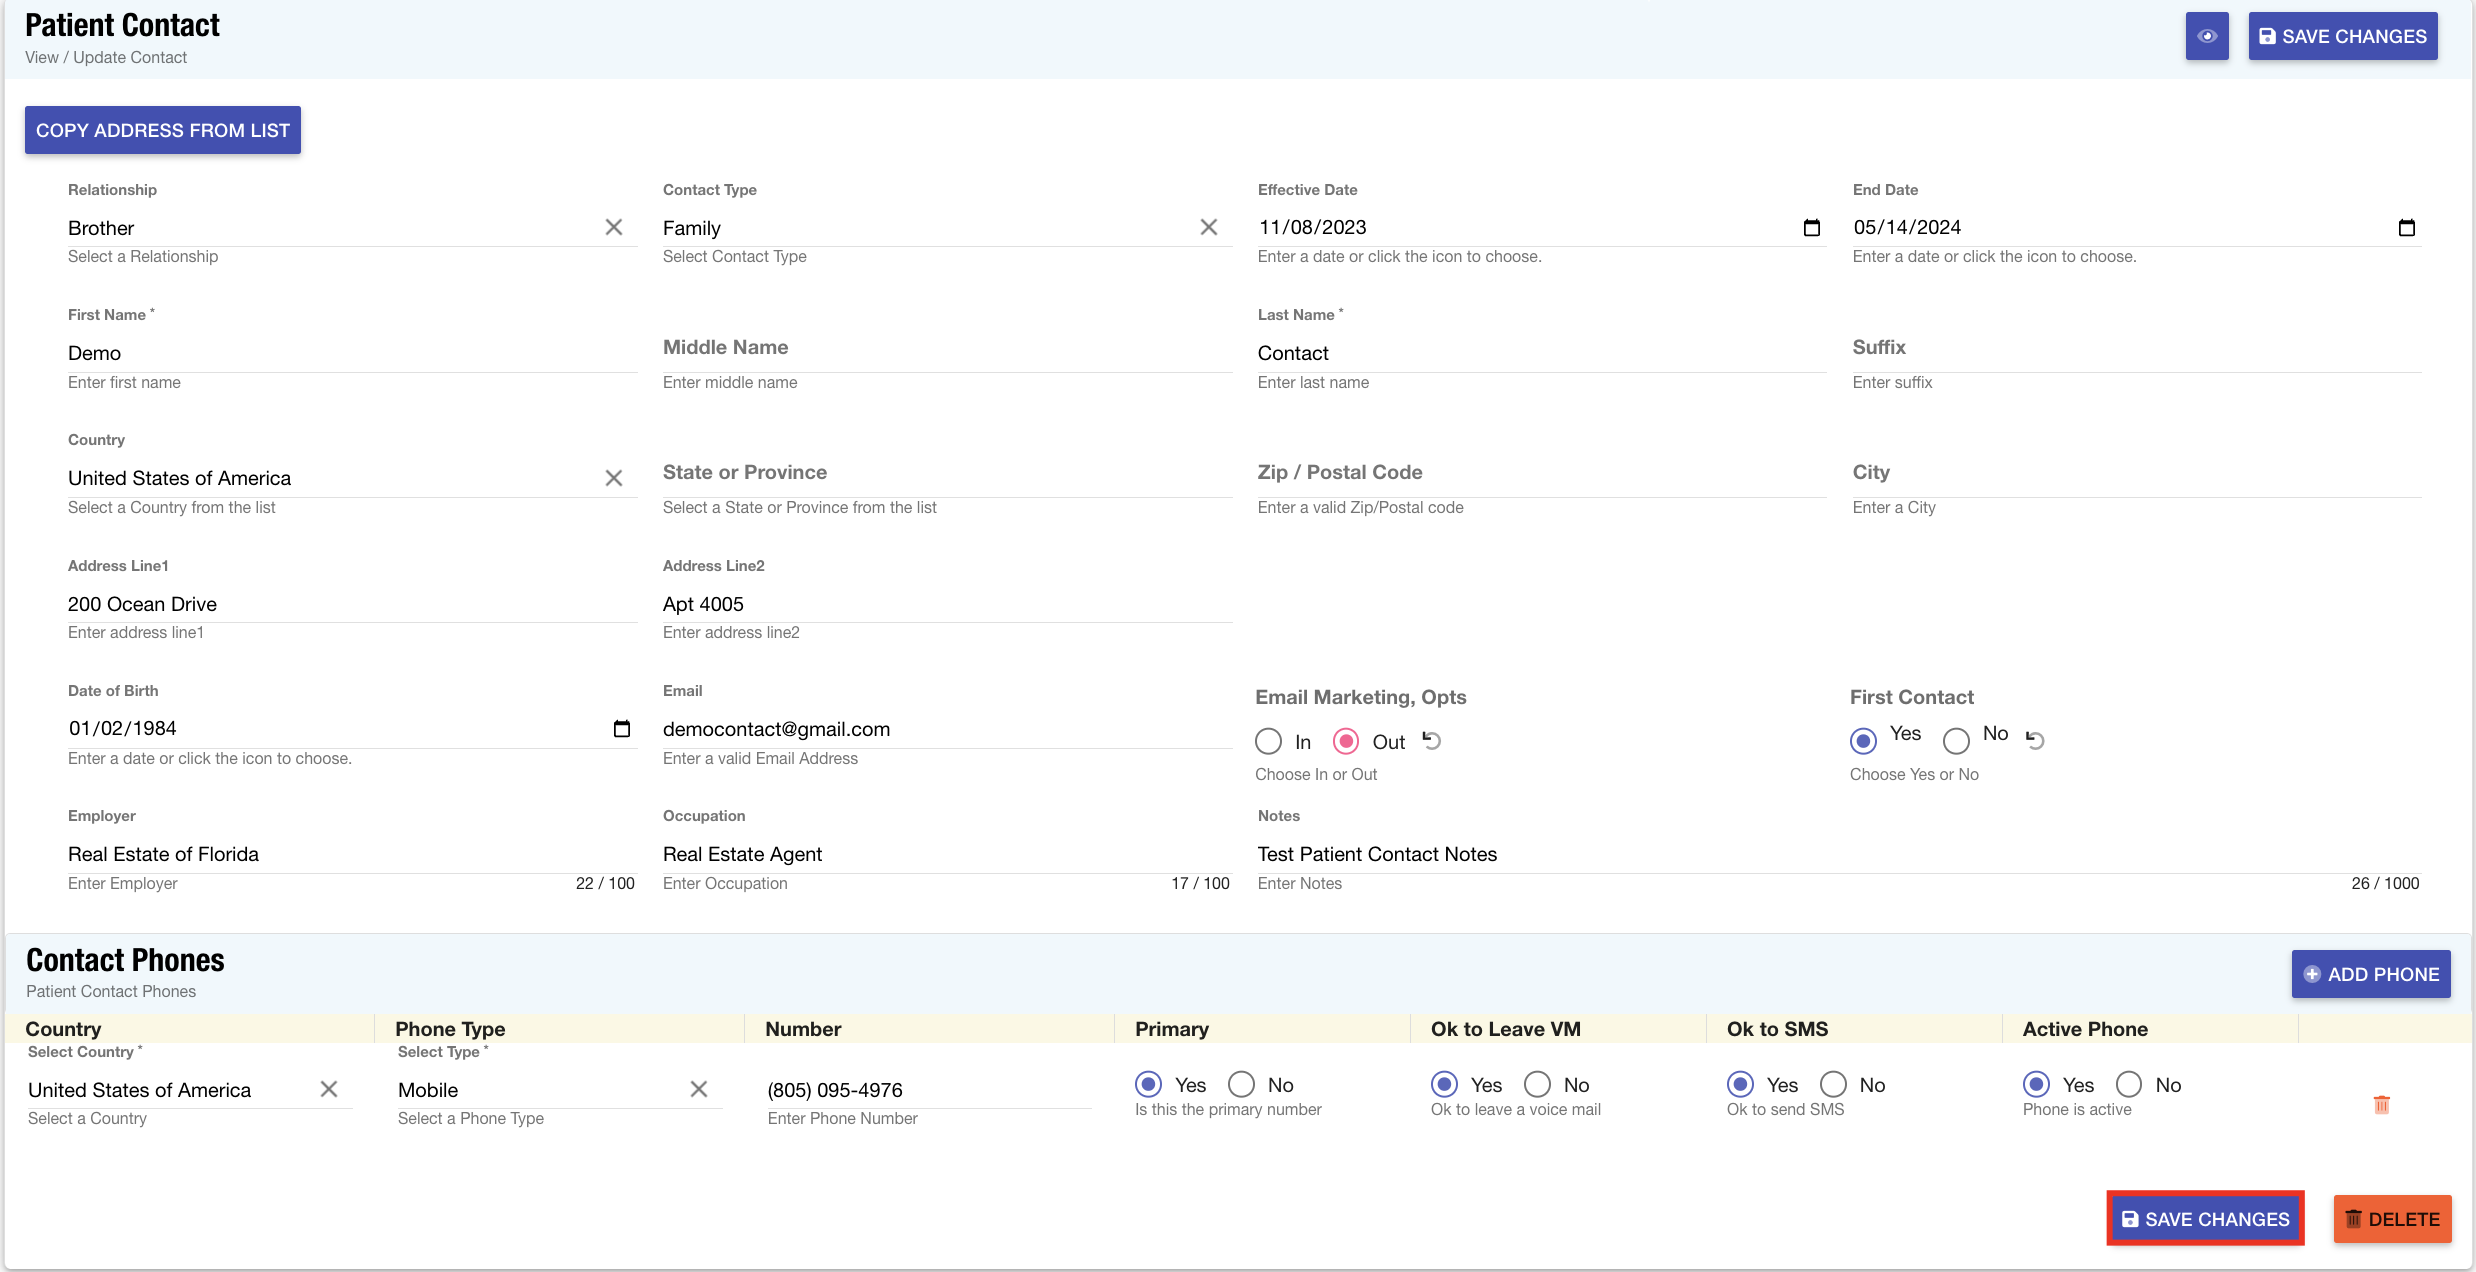Open the Date of Birth calendar icon
The width and height of the screenshot is (2476, 1272).
pyautogui.click(x=621, y=729)
